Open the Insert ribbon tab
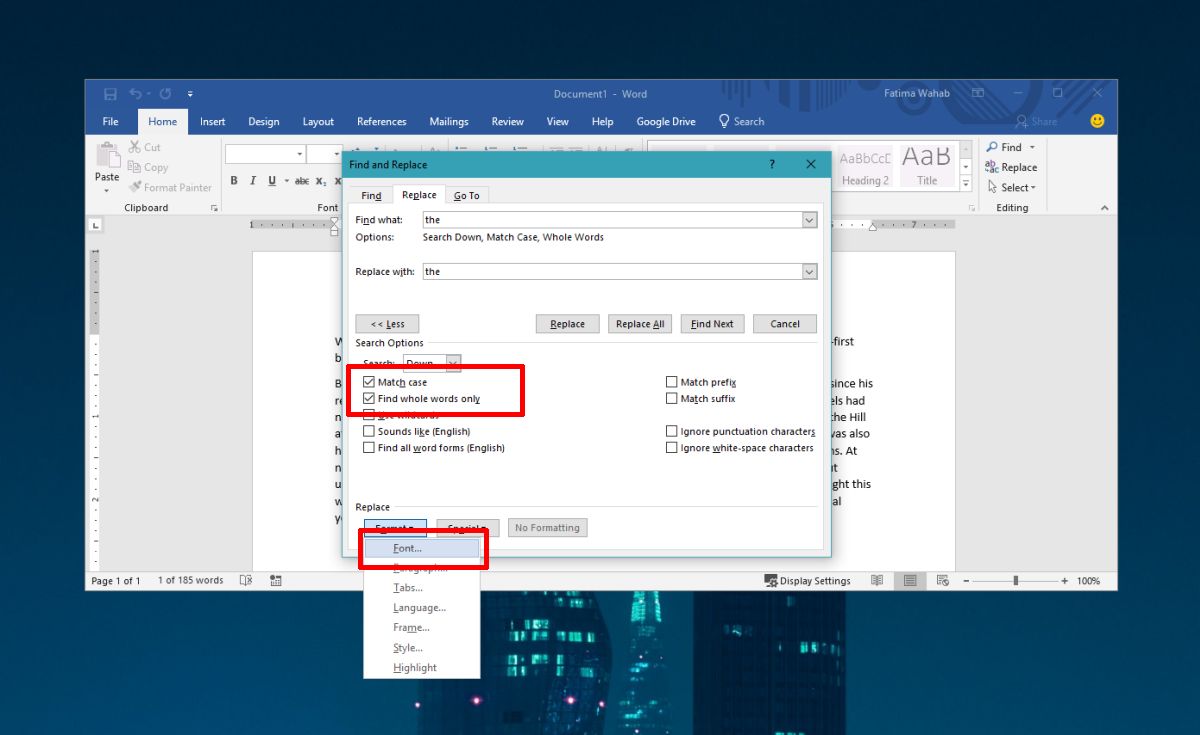The width and height of the screenshot is (1200, 735). 212,121
